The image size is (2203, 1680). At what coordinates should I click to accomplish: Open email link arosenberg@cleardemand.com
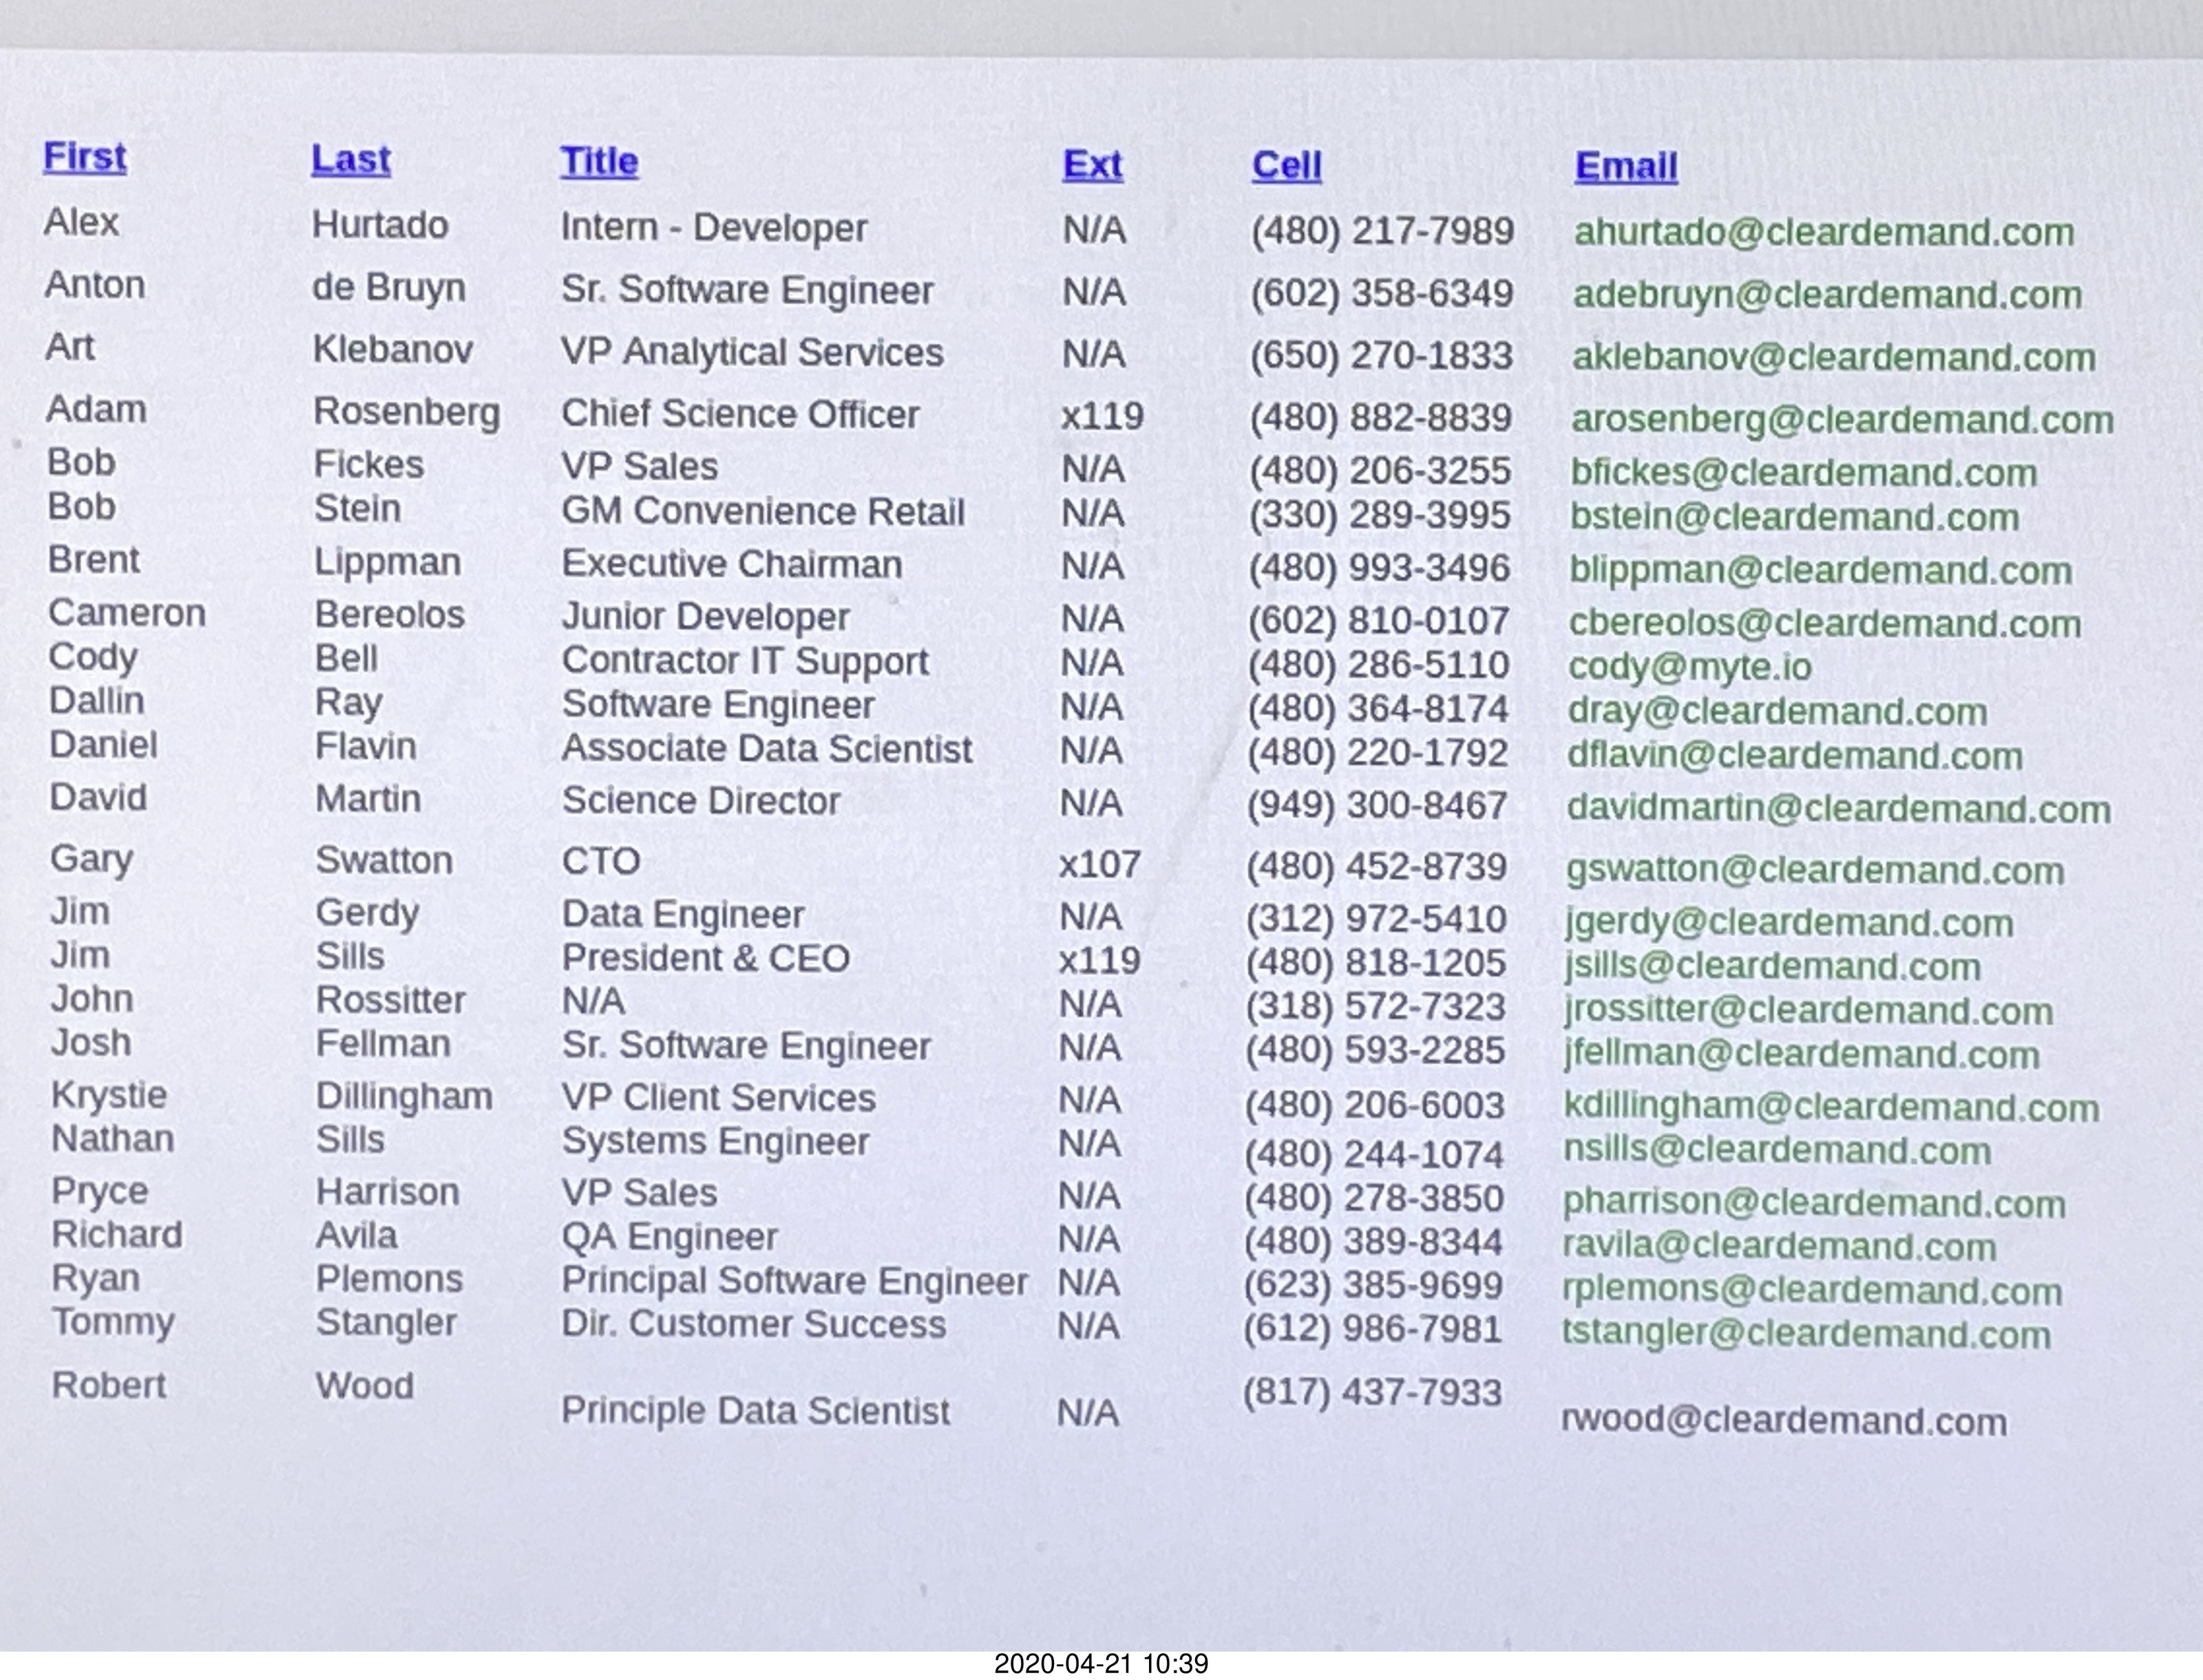pyautogui.click(x=1842, y=420)
